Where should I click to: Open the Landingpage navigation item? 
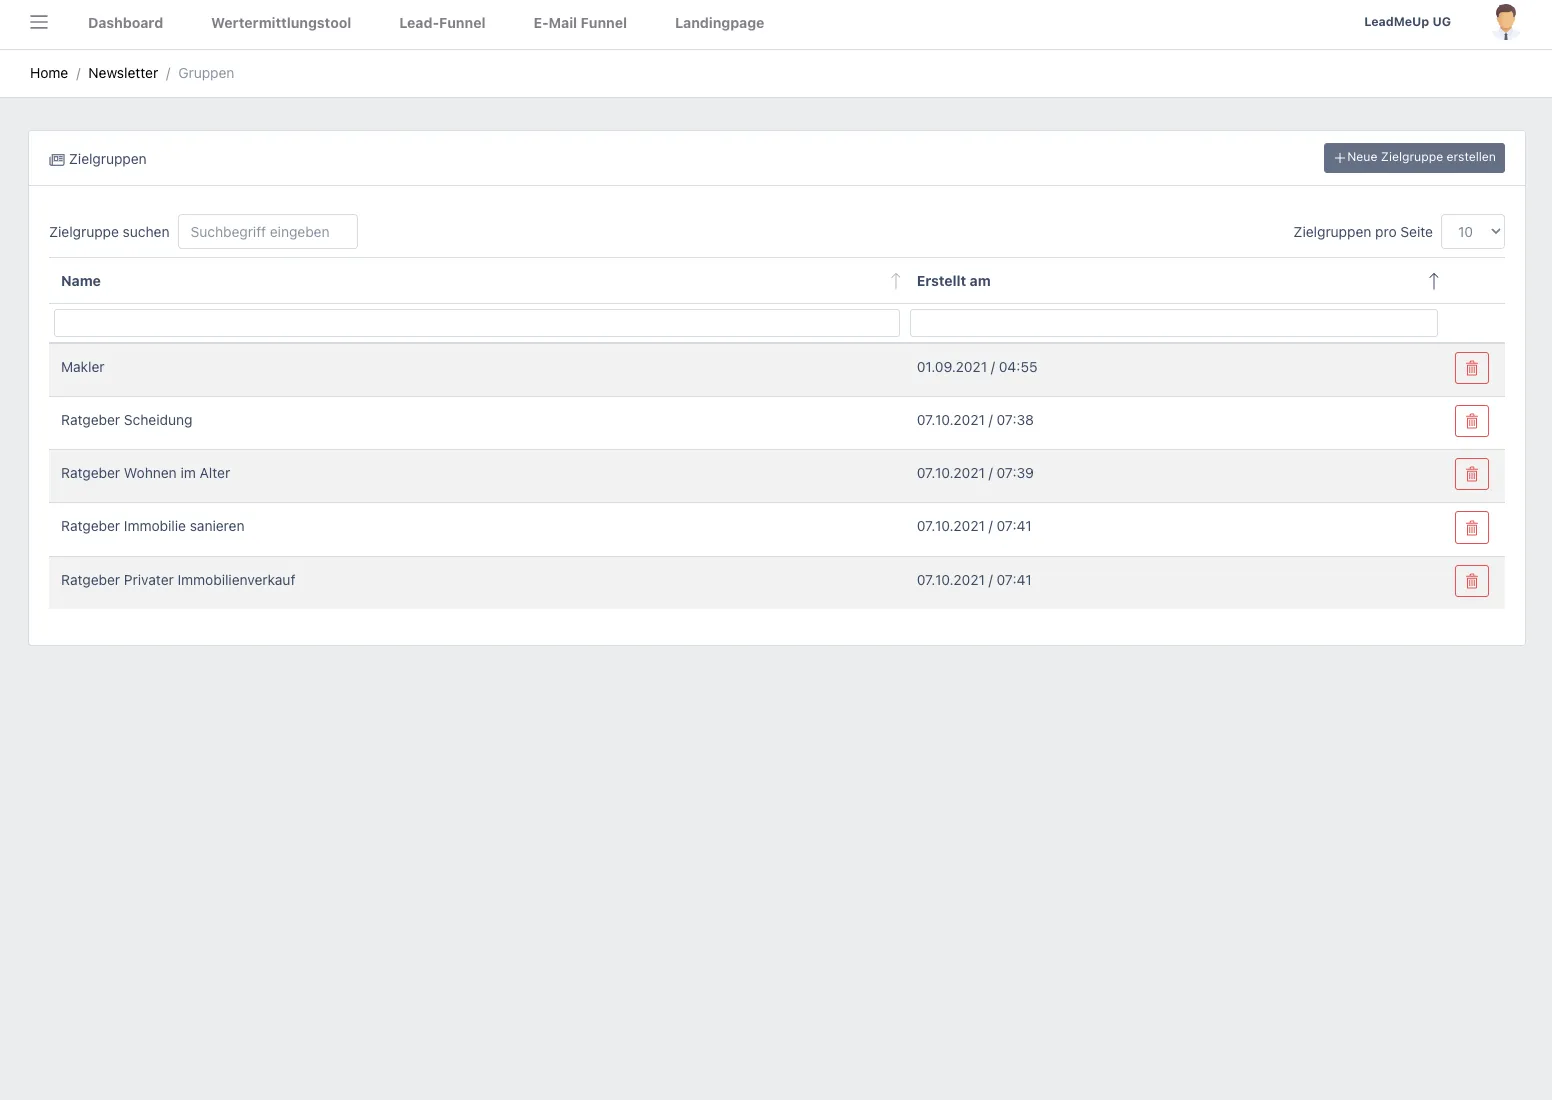tap(719, 23)
